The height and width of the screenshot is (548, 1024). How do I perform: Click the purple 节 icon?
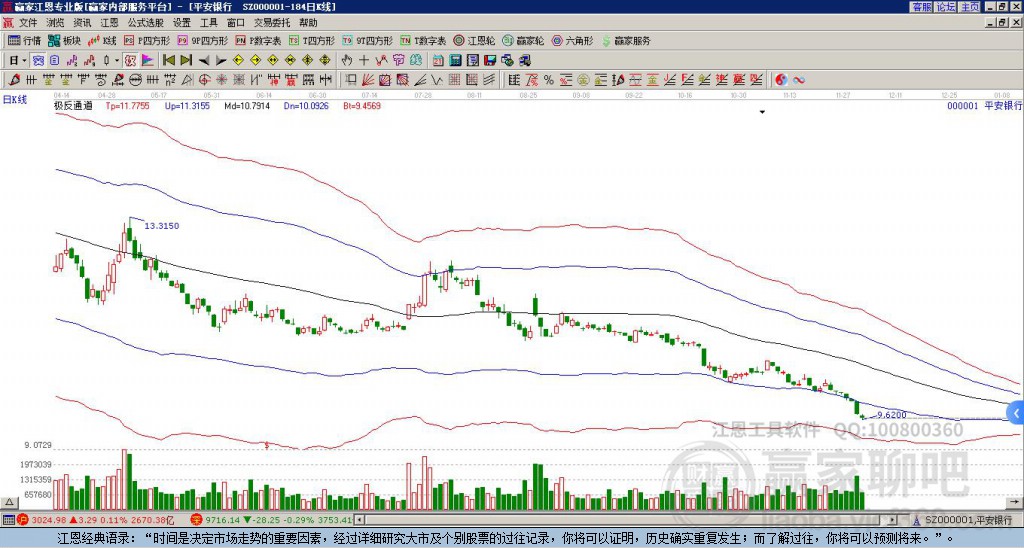tap(398, 61)
